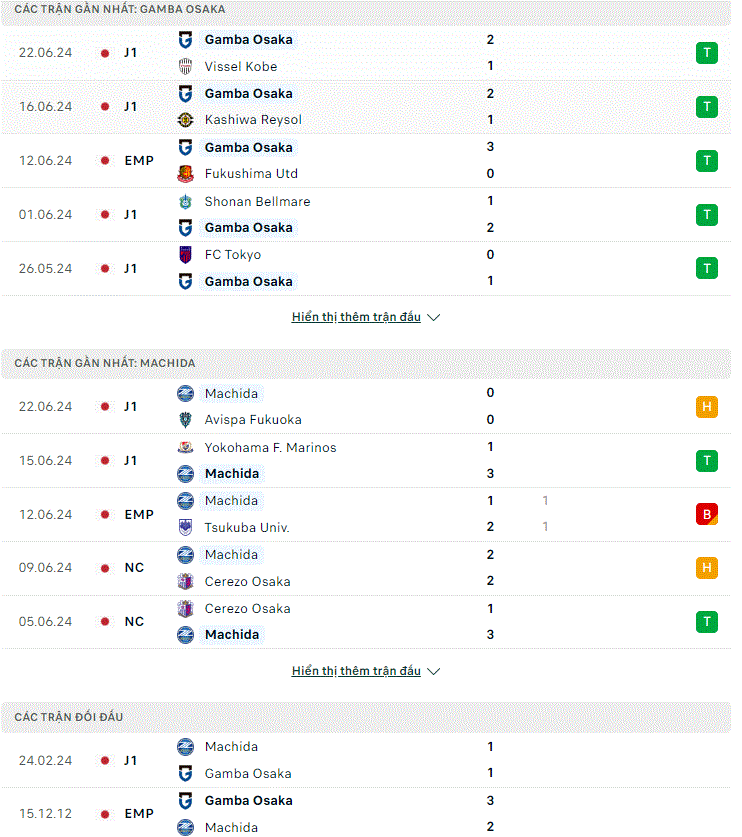
Task: Click the Vissel Kobe team crest
Action: [185, 66]
